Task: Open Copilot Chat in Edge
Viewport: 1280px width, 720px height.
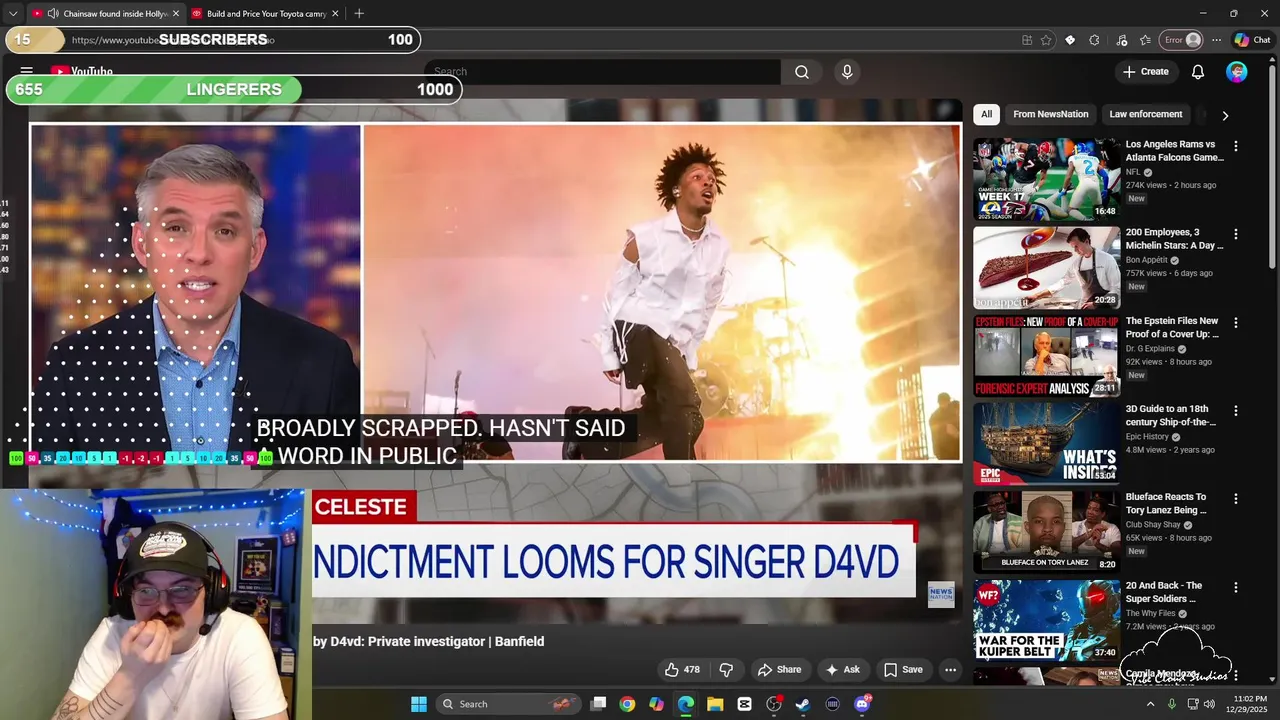Action: point(1252,40)
